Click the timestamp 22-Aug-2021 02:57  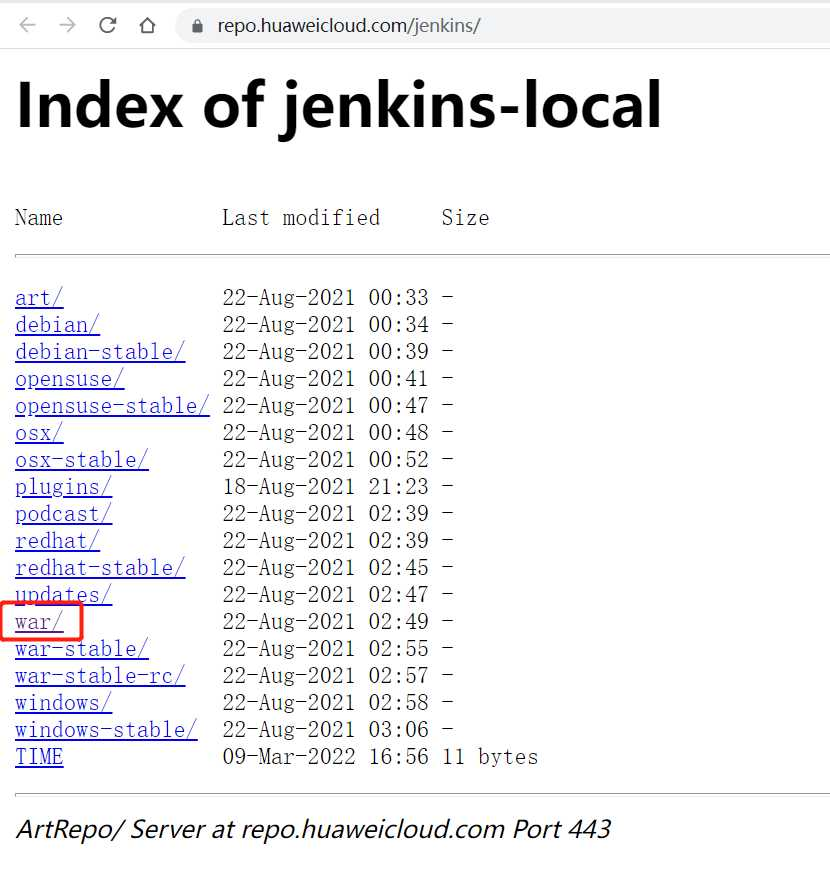[326, 676]
